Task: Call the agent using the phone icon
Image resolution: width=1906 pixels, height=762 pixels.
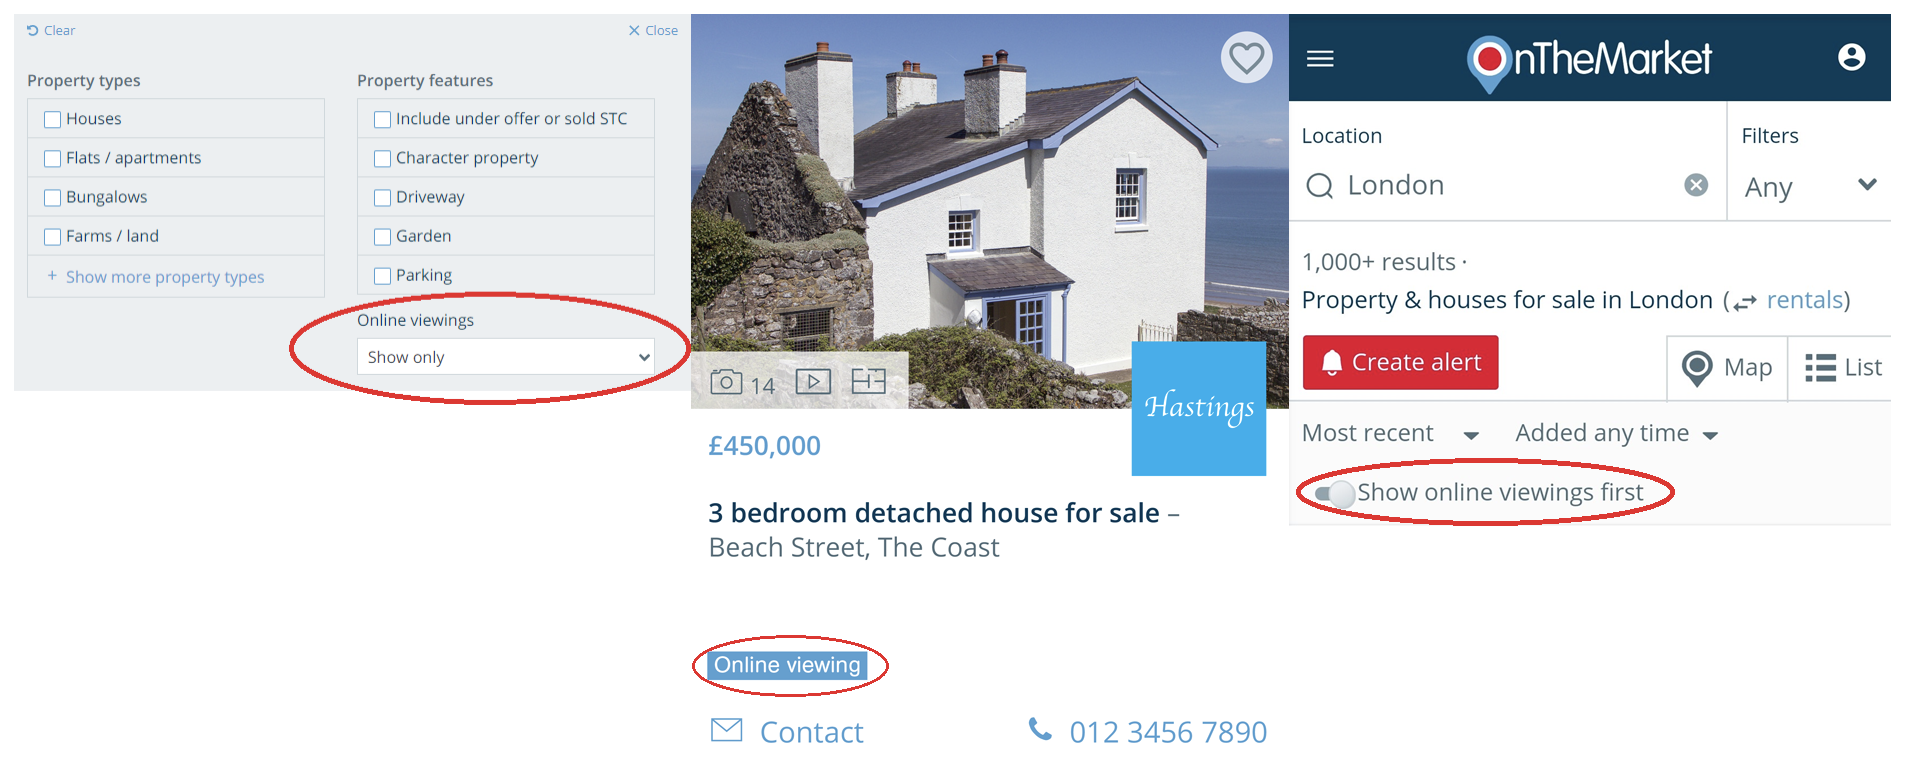Action: pos(1040,730)
